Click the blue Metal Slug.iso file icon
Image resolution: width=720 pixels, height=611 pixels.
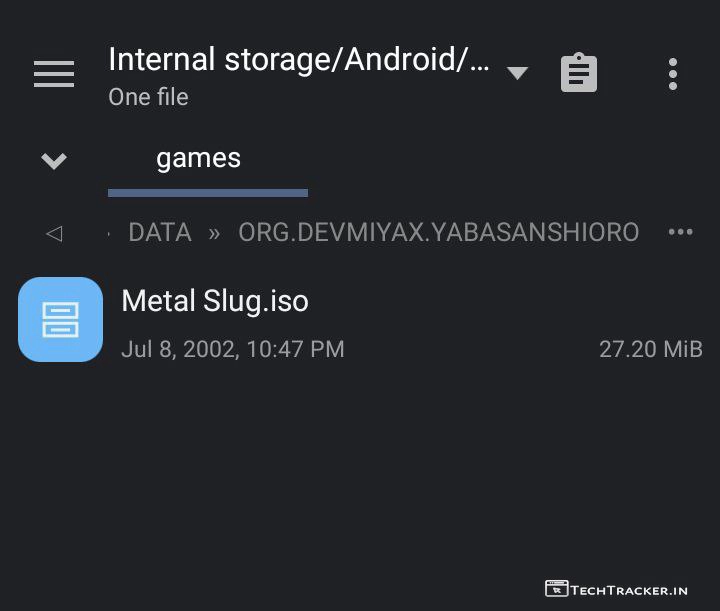[x=60, y=319]
